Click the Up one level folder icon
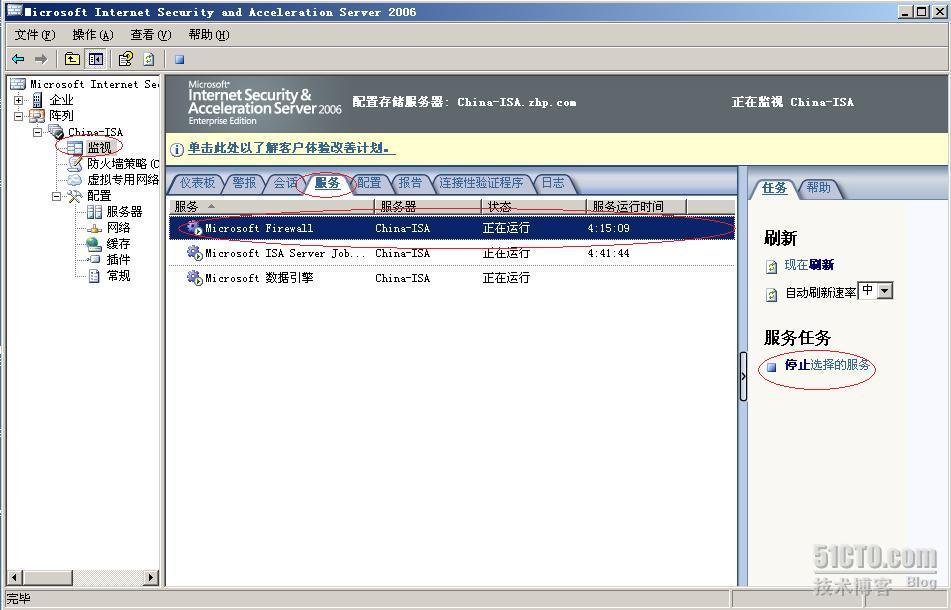This screenshot has height=610, width=951. click(x=72, y=59)
